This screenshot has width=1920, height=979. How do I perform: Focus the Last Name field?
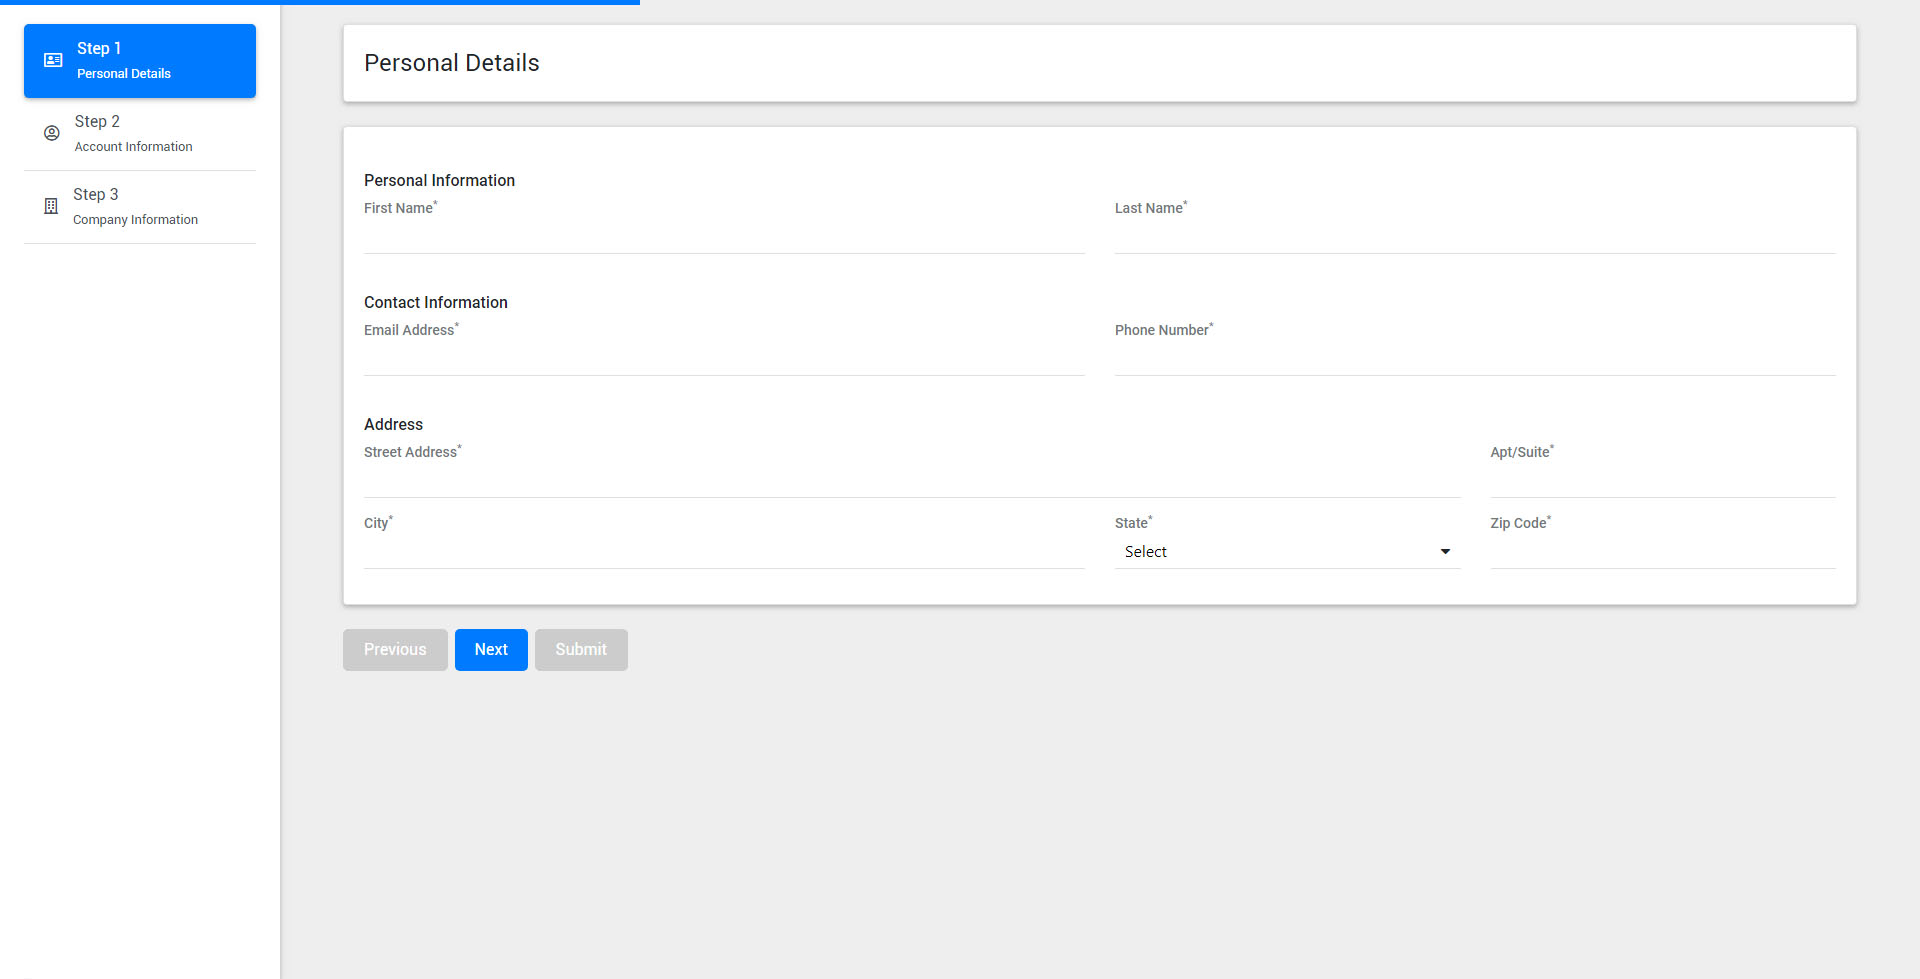pos(1475,237)
